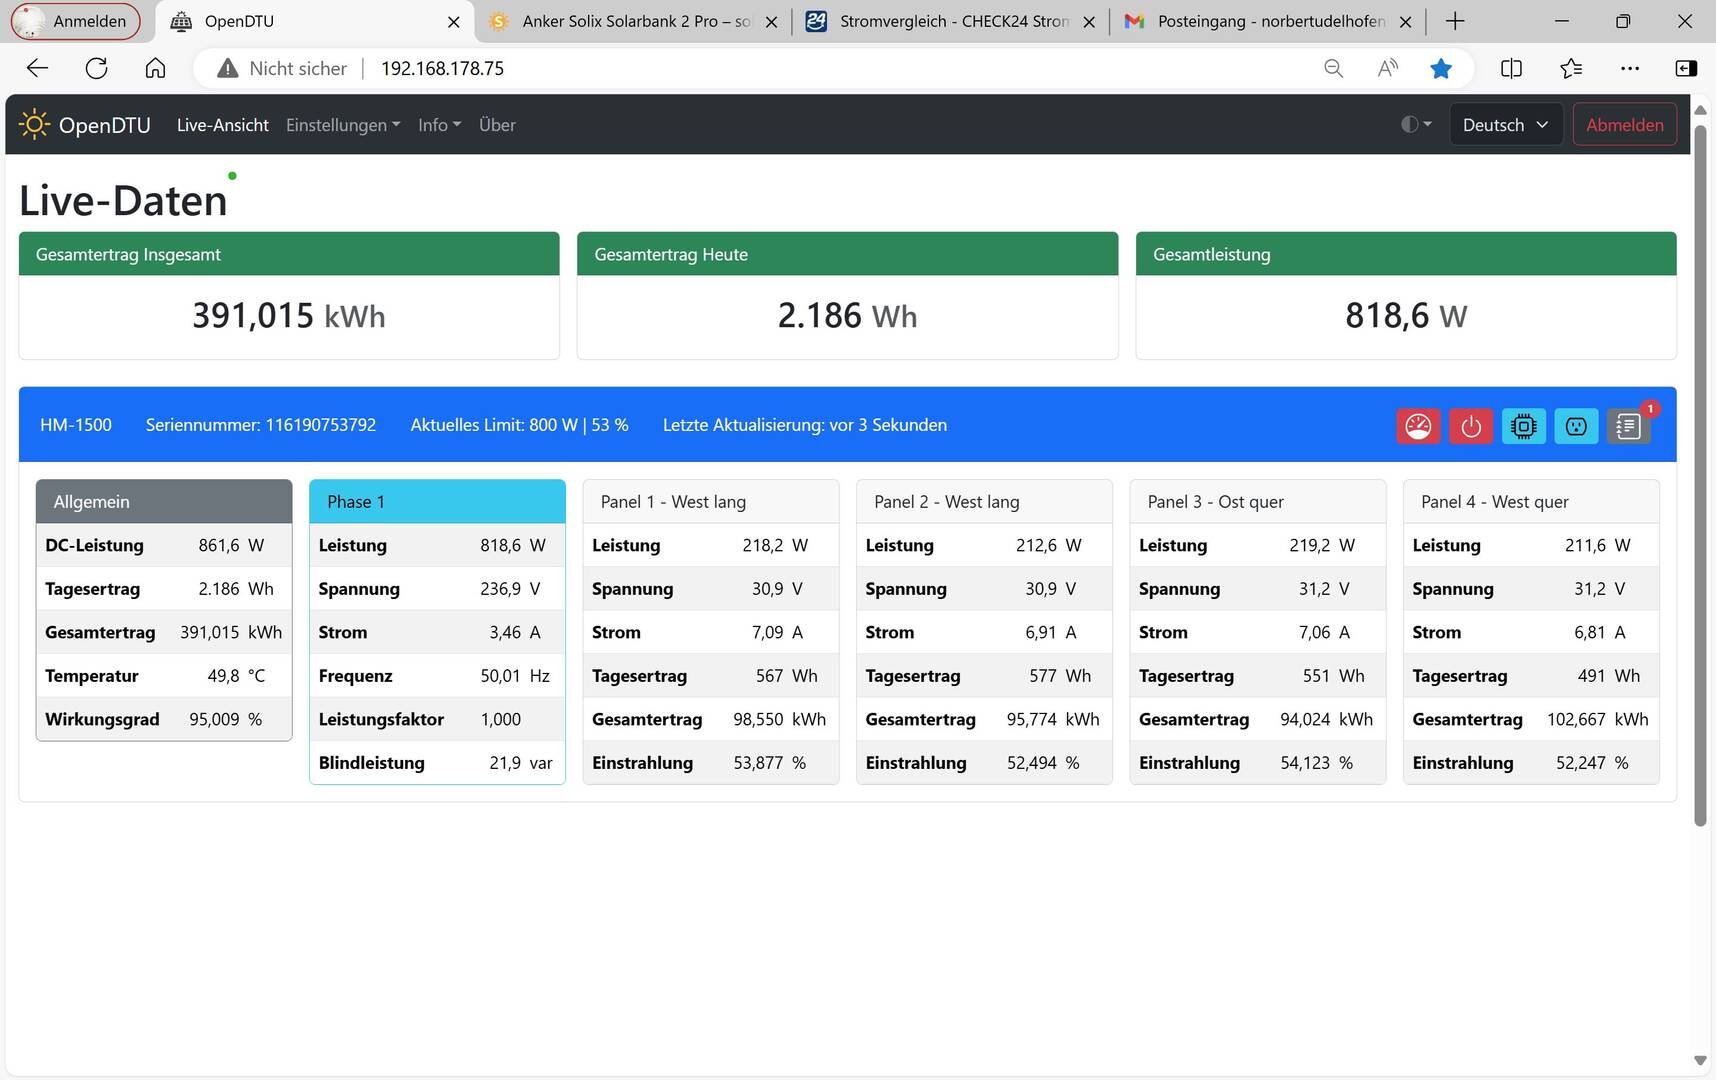
Task: Open browser zoom magnifier icon
Action: pos(1333,68)
